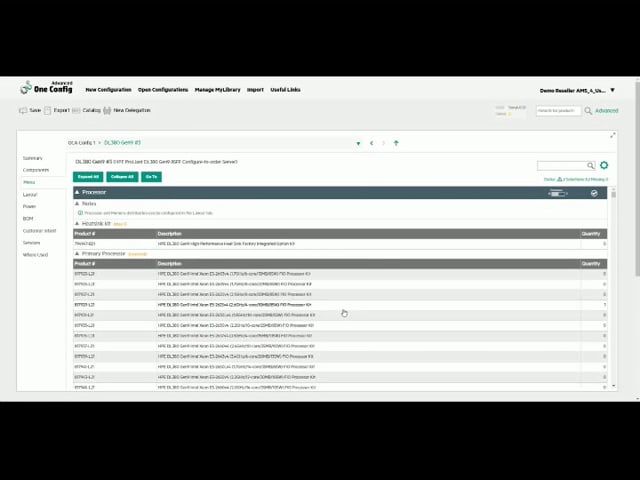Click Product # header in Heatsink table

tap(85, 234)
